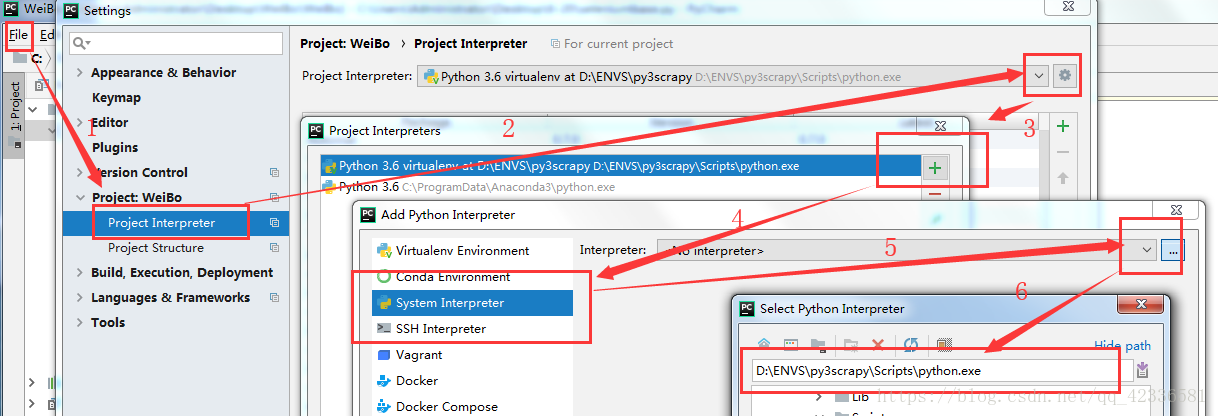Open the File menu in PyCharm
This screenshot has width=1218, height=416.
18,35
